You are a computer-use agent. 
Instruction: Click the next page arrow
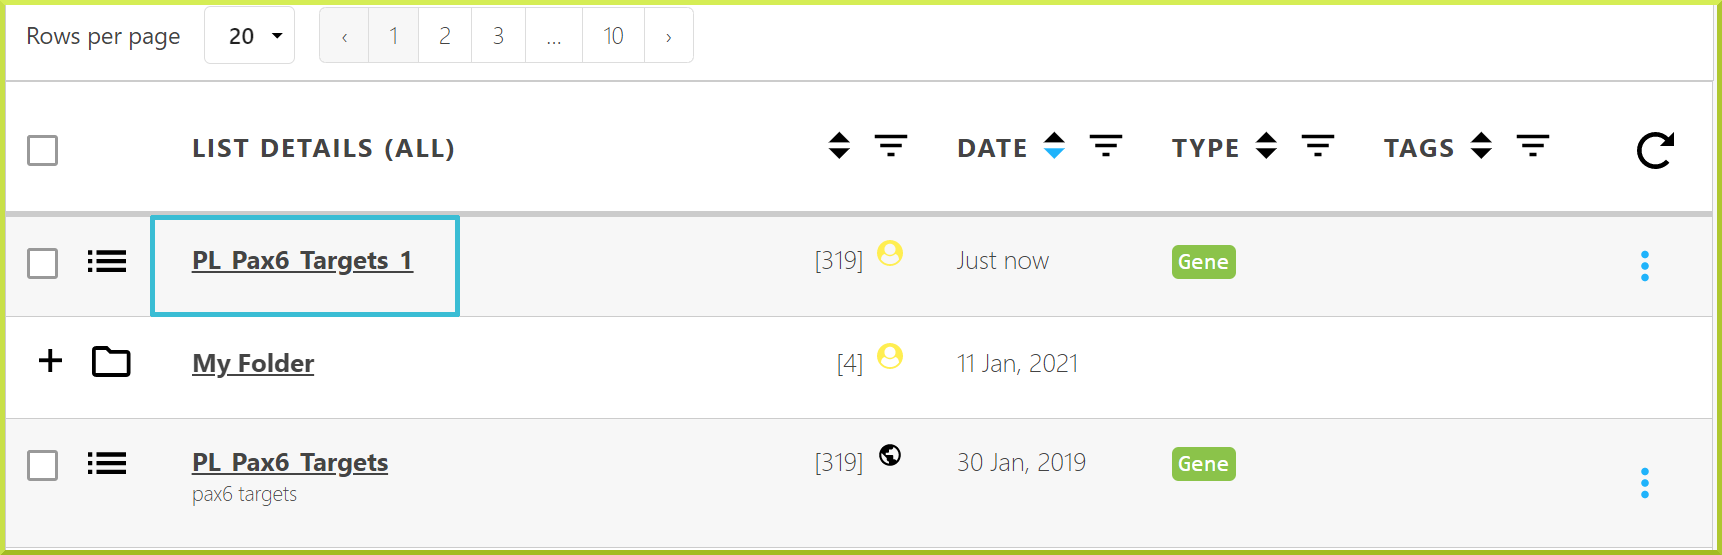point(669,36)
